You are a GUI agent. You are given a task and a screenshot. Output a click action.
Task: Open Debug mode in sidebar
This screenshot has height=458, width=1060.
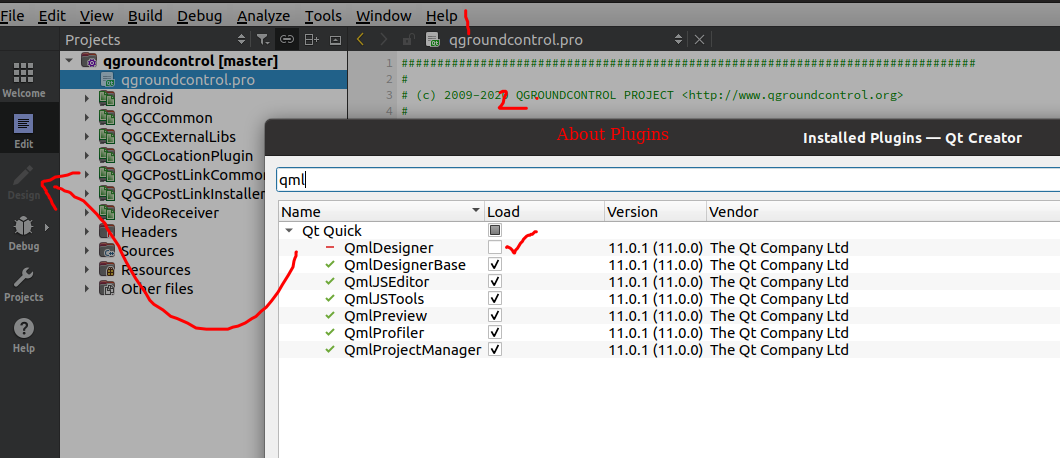click(24, 233)
